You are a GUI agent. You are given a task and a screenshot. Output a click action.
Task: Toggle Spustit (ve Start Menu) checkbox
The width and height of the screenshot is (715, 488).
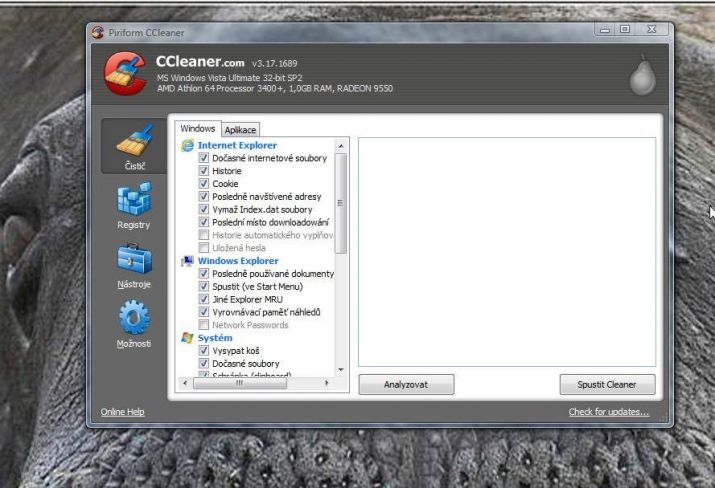tap(204, 286)
